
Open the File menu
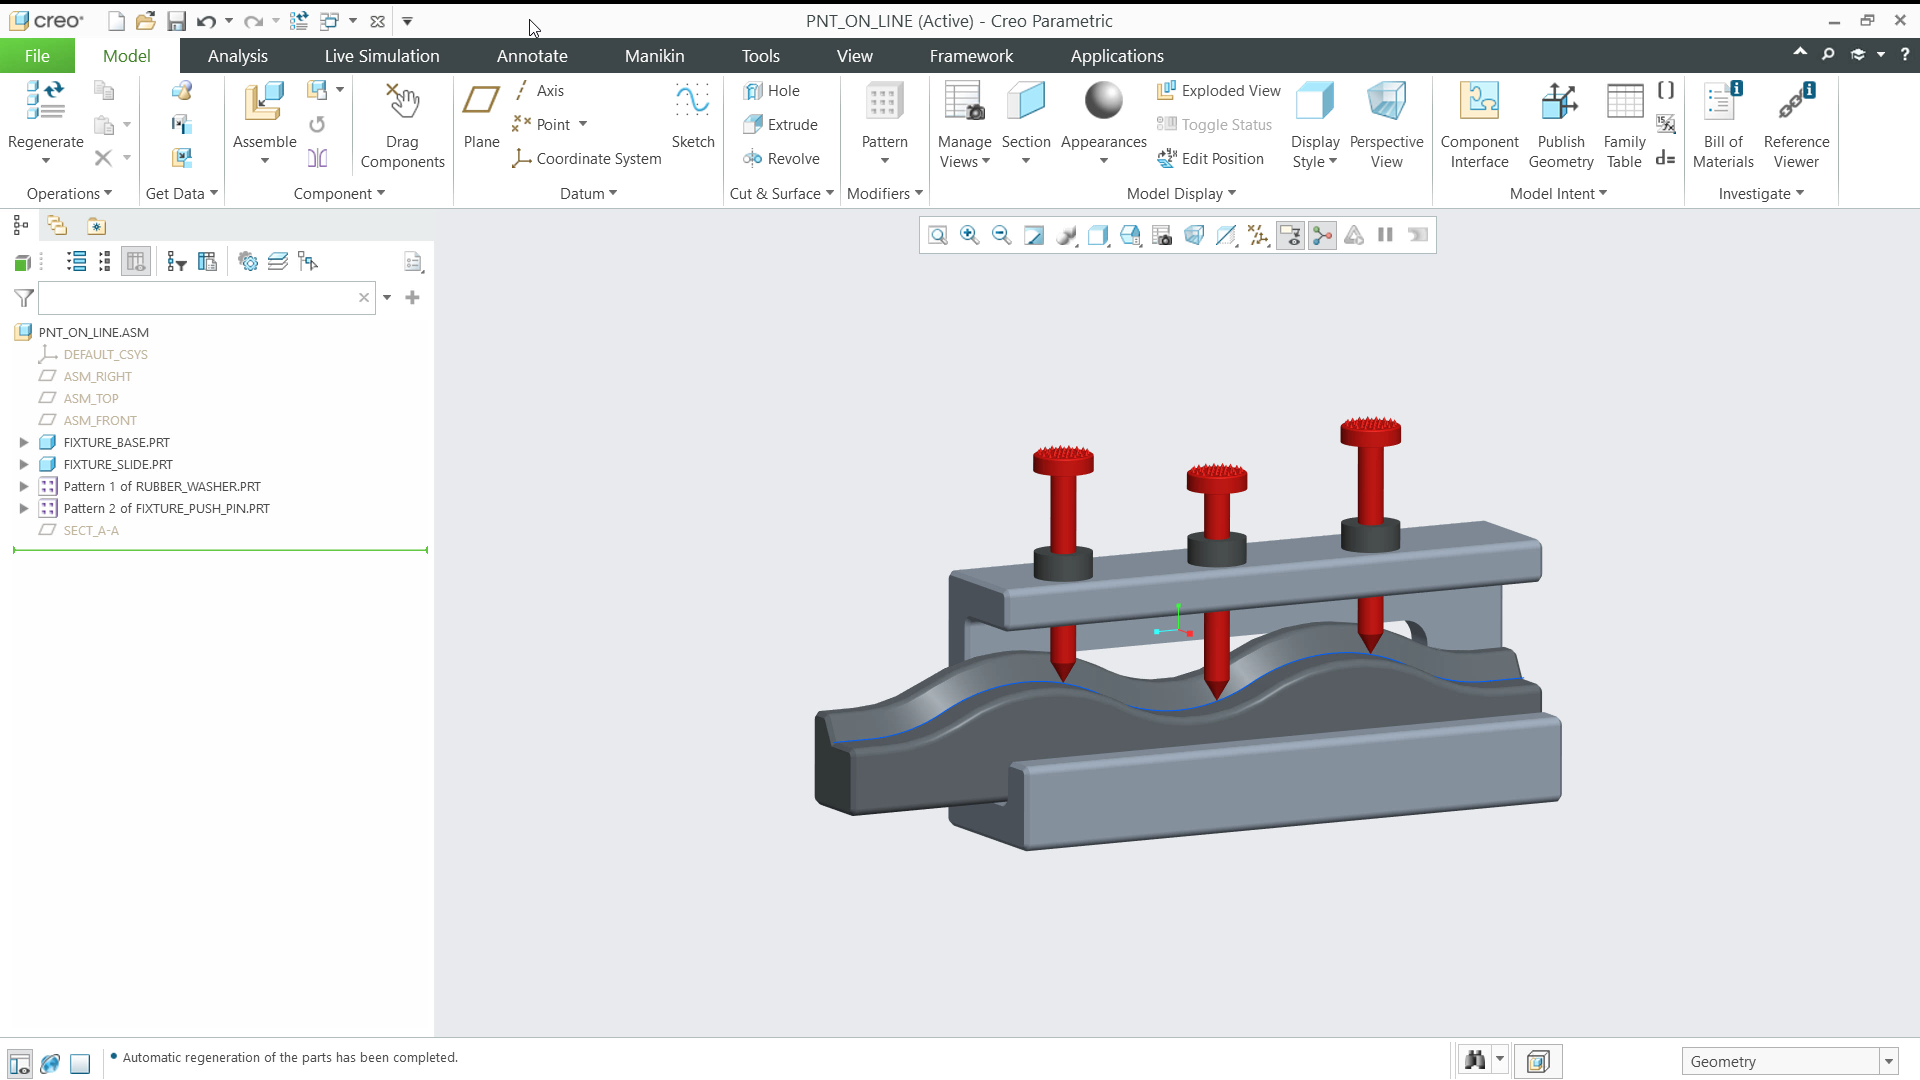click(37, 56)
